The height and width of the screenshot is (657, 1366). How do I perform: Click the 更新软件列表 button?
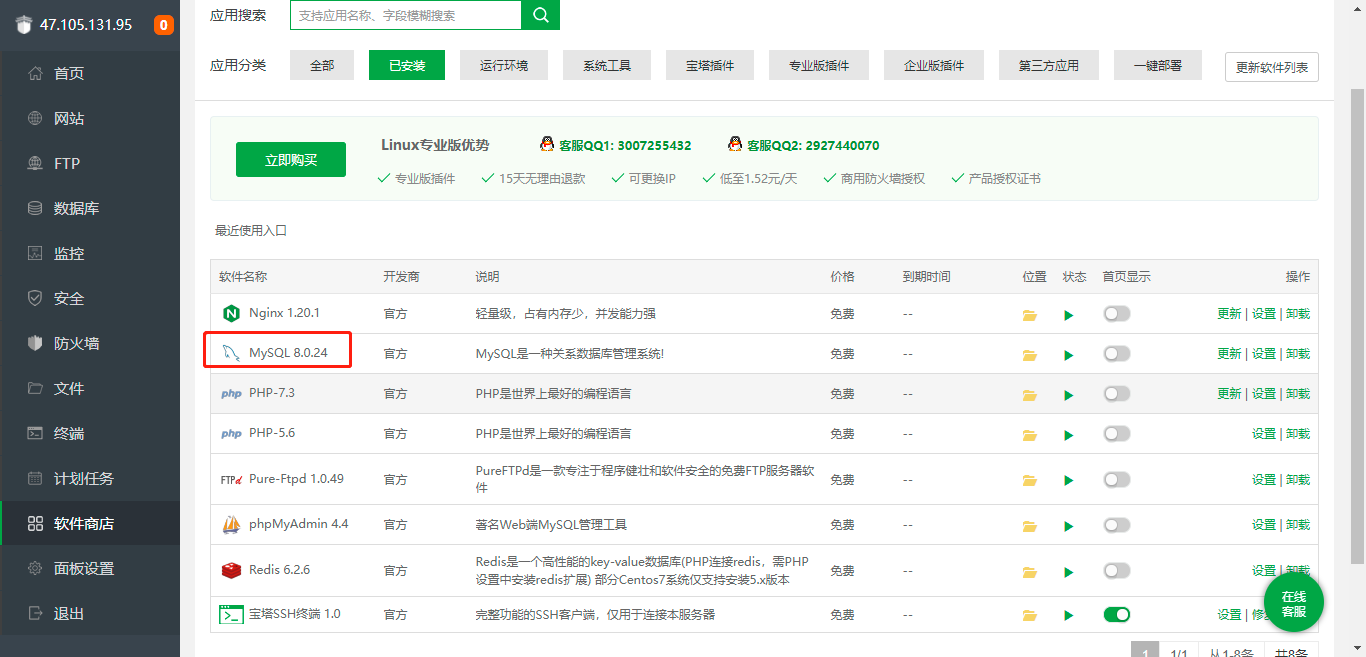click(x=1272, y=67)
